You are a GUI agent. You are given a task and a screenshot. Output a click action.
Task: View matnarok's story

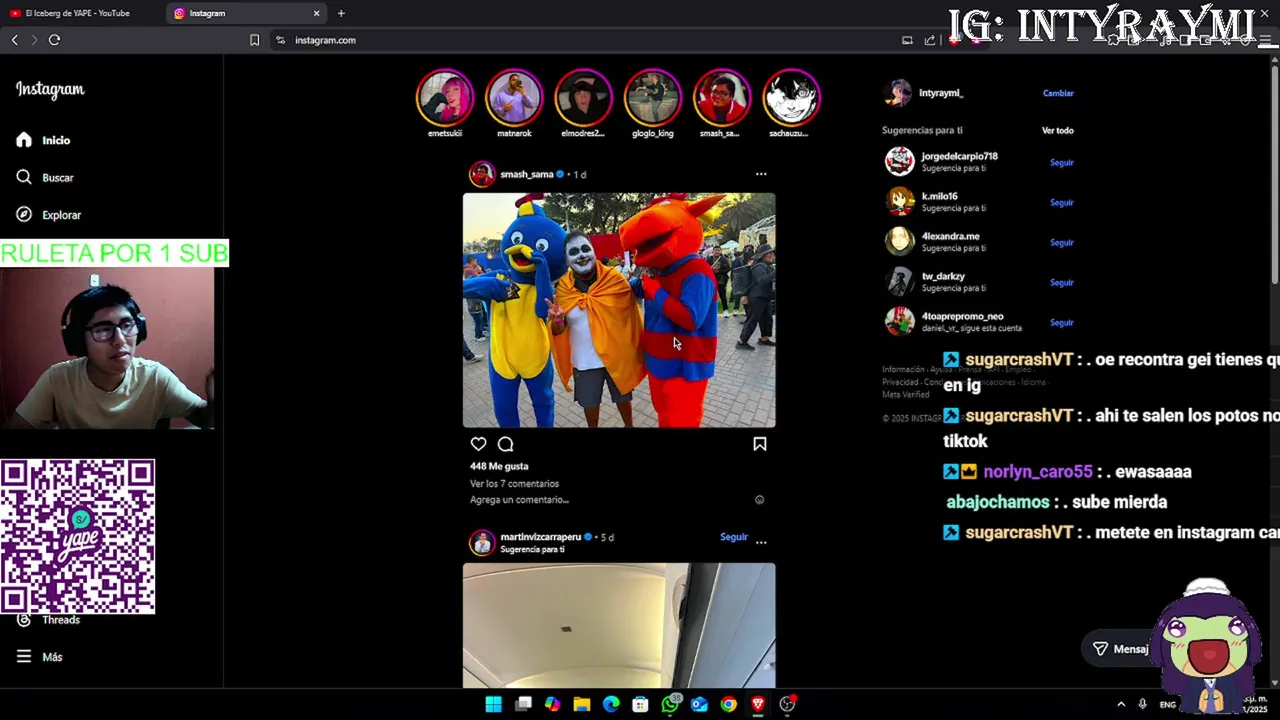pos(514,97)
